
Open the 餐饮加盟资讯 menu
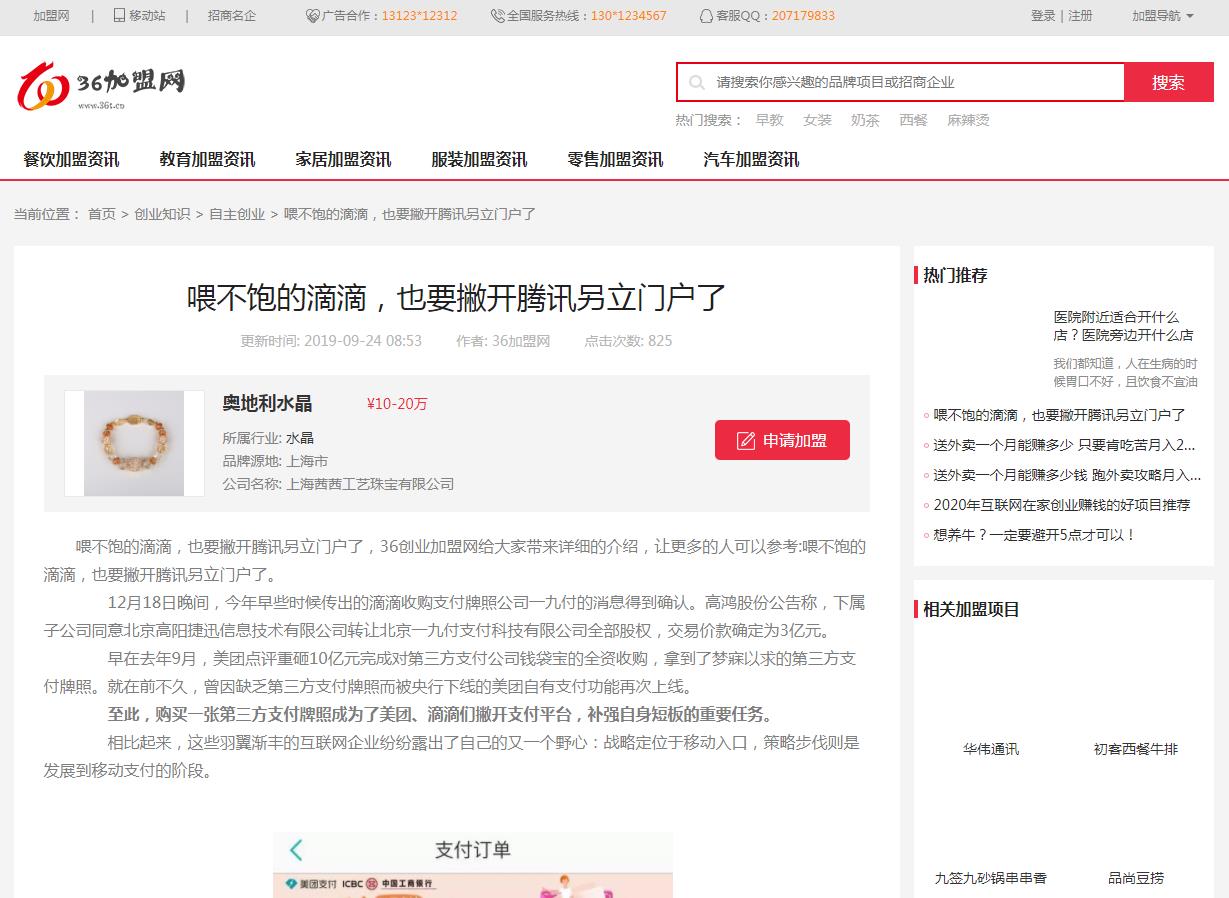(x=71, y=159)
